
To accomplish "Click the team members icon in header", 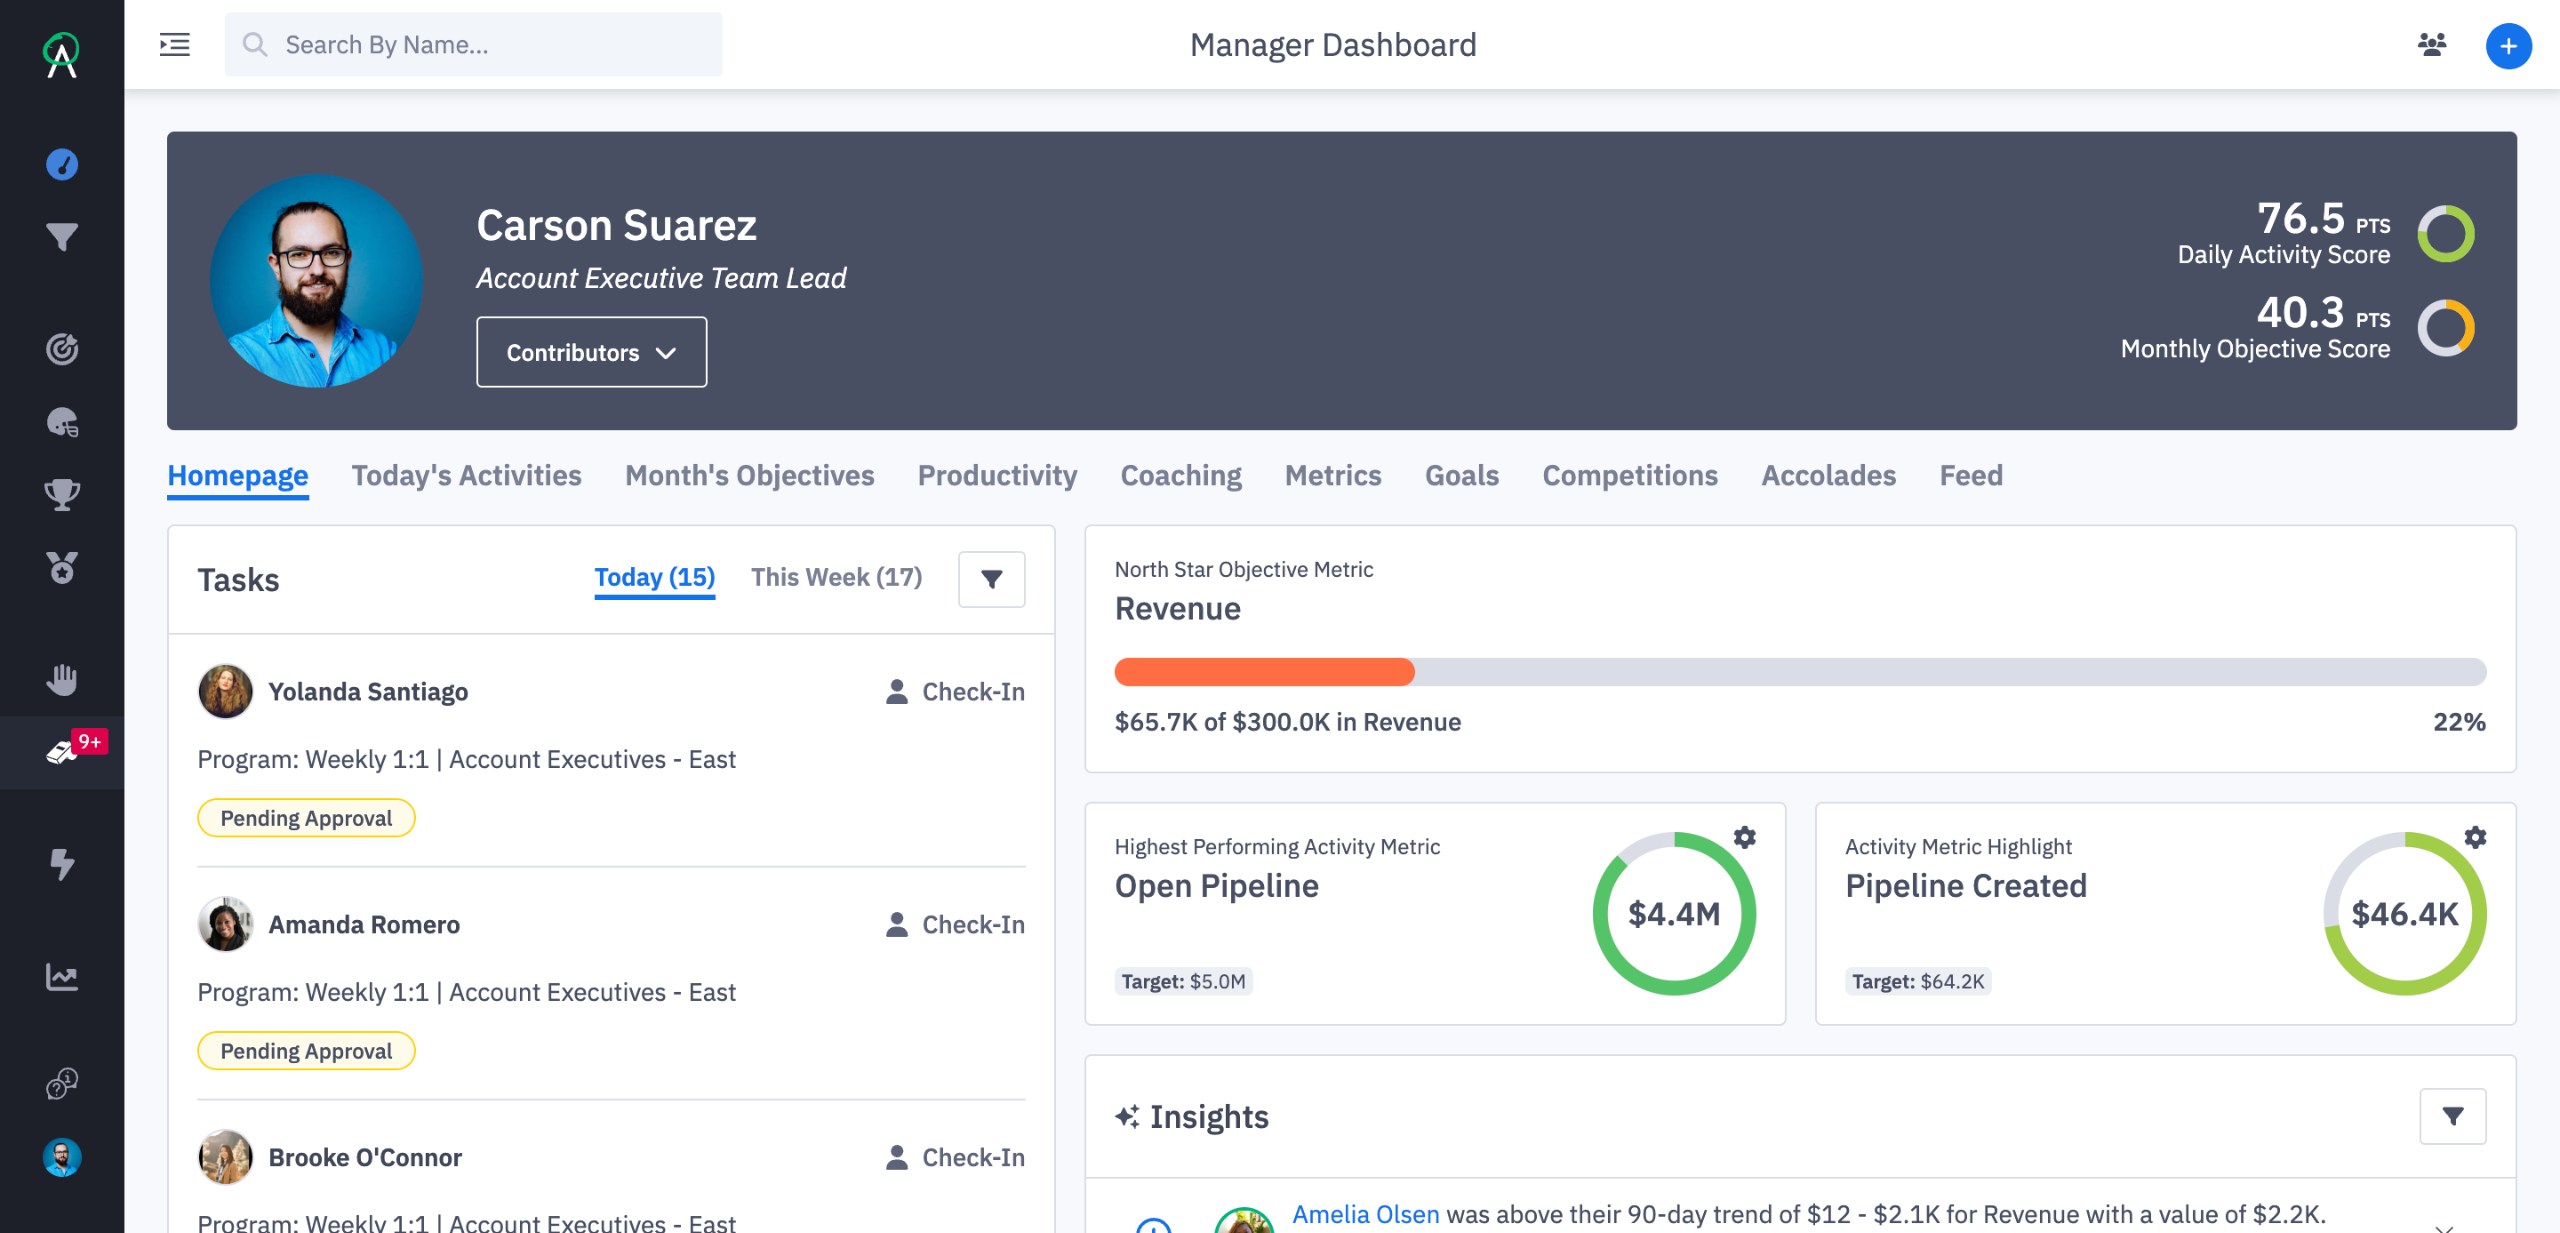I will click(2431, 45).
